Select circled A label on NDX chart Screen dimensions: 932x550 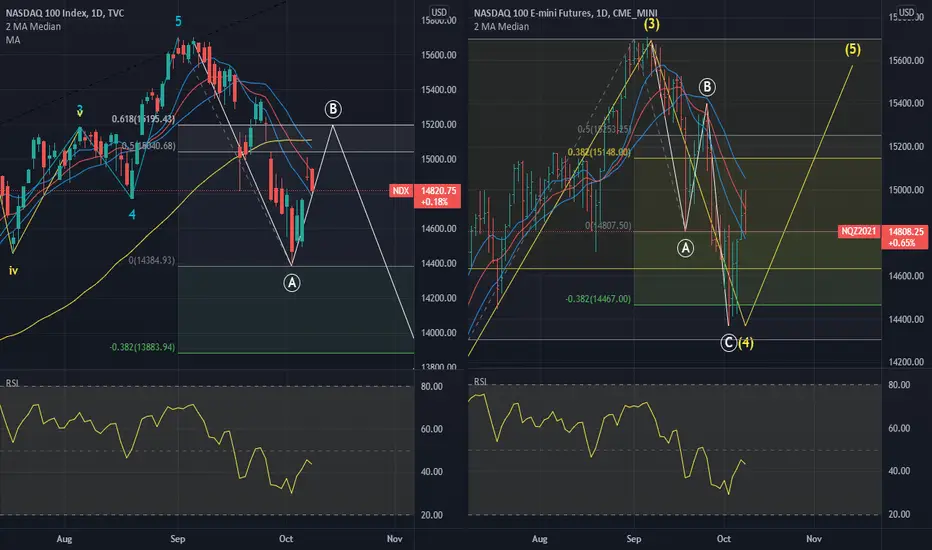coord(291,283)
